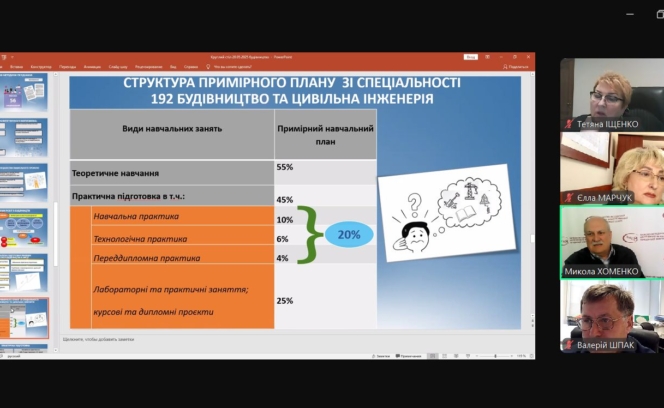The height and width of the screenshot is (408, 664).
Task: Click the fit slide to window icon
Action: (531, 355)
